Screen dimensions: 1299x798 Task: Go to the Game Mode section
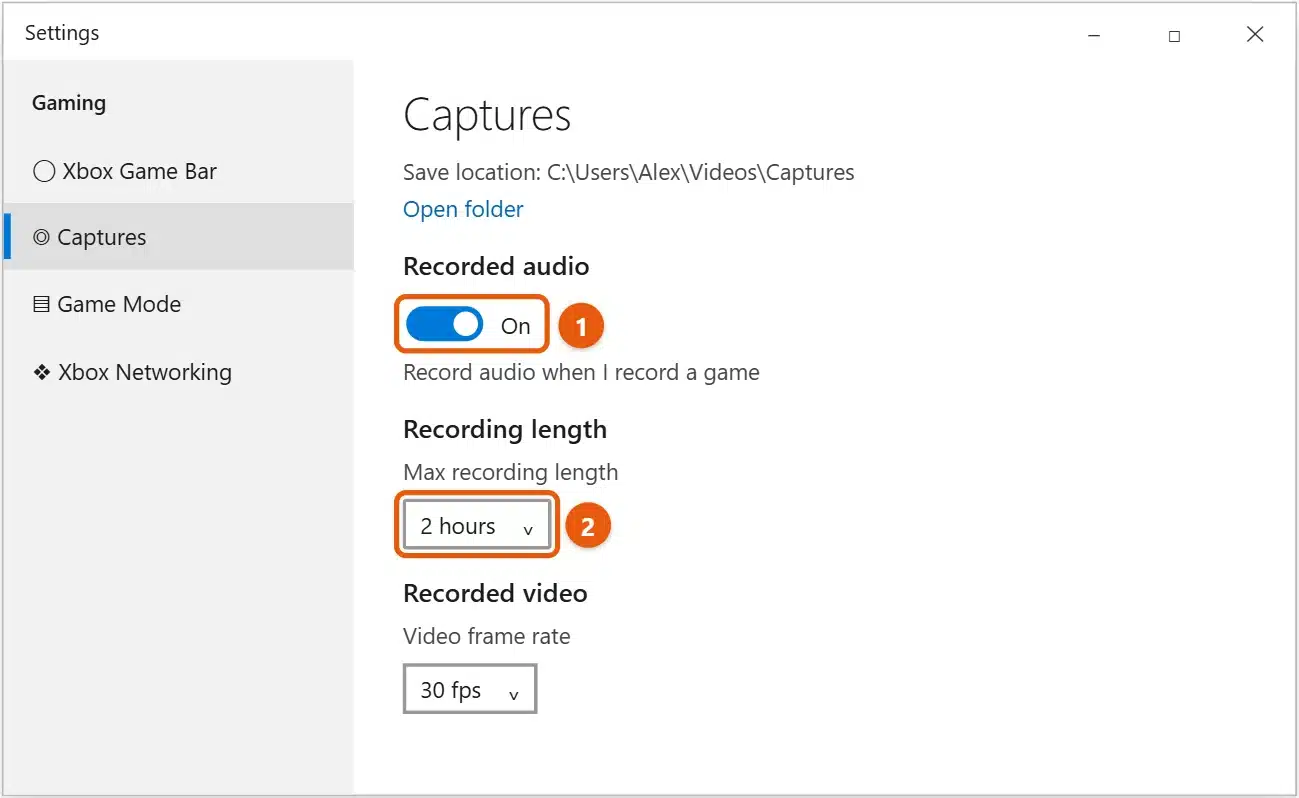177,304
